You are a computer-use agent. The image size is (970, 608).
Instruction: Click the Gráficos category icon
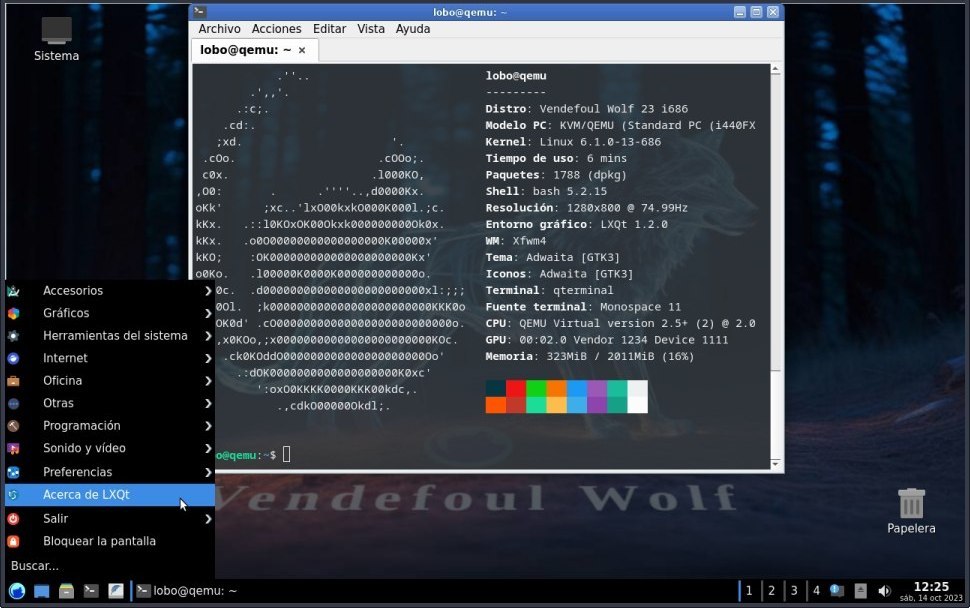(14, 313)
